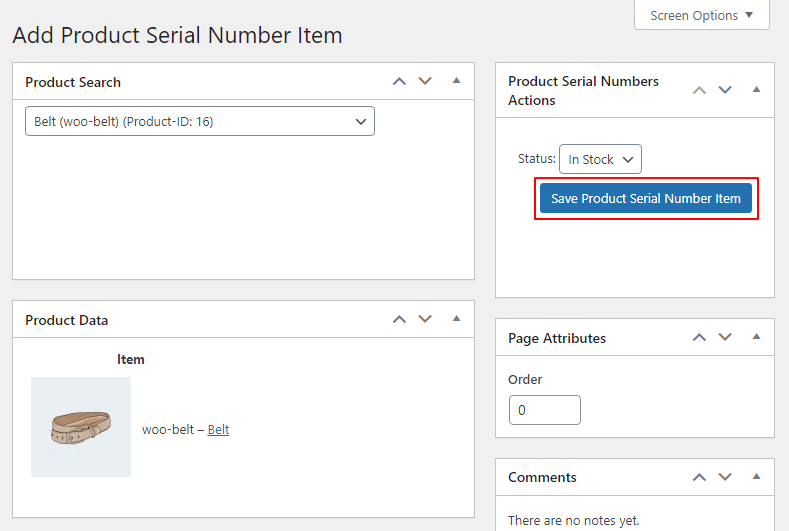The width and height of the screenshot is (789, 531).
Task: Open Screen Options tab
Action: pyautogui.click(x=701, y=16)
